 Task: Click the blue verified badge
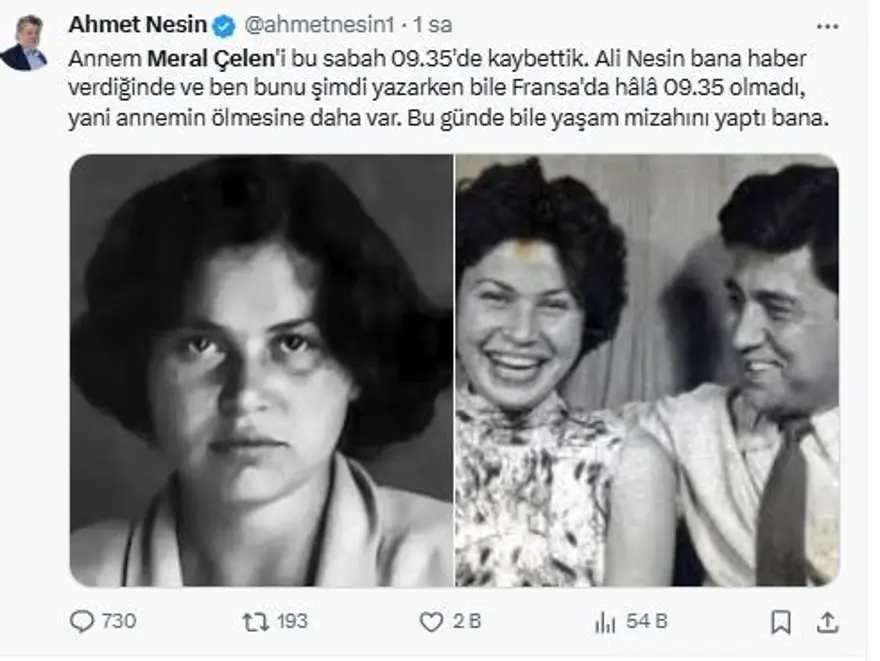[x=224, y=26]
